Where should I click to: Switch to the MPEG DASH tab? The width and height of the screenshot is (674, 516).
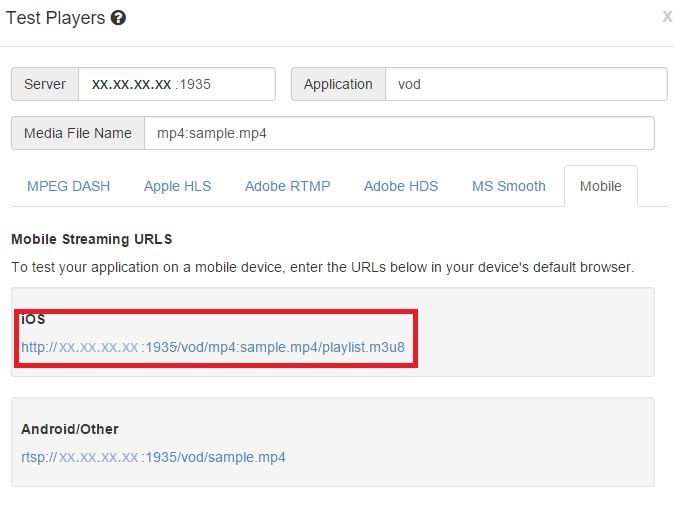(68, 186)
